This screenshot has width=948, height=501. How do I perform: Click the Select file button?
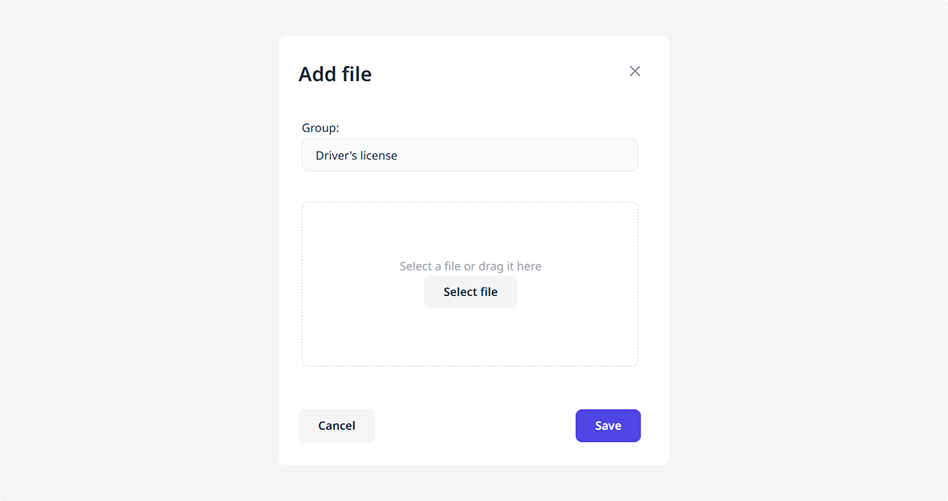click(470, 292)
